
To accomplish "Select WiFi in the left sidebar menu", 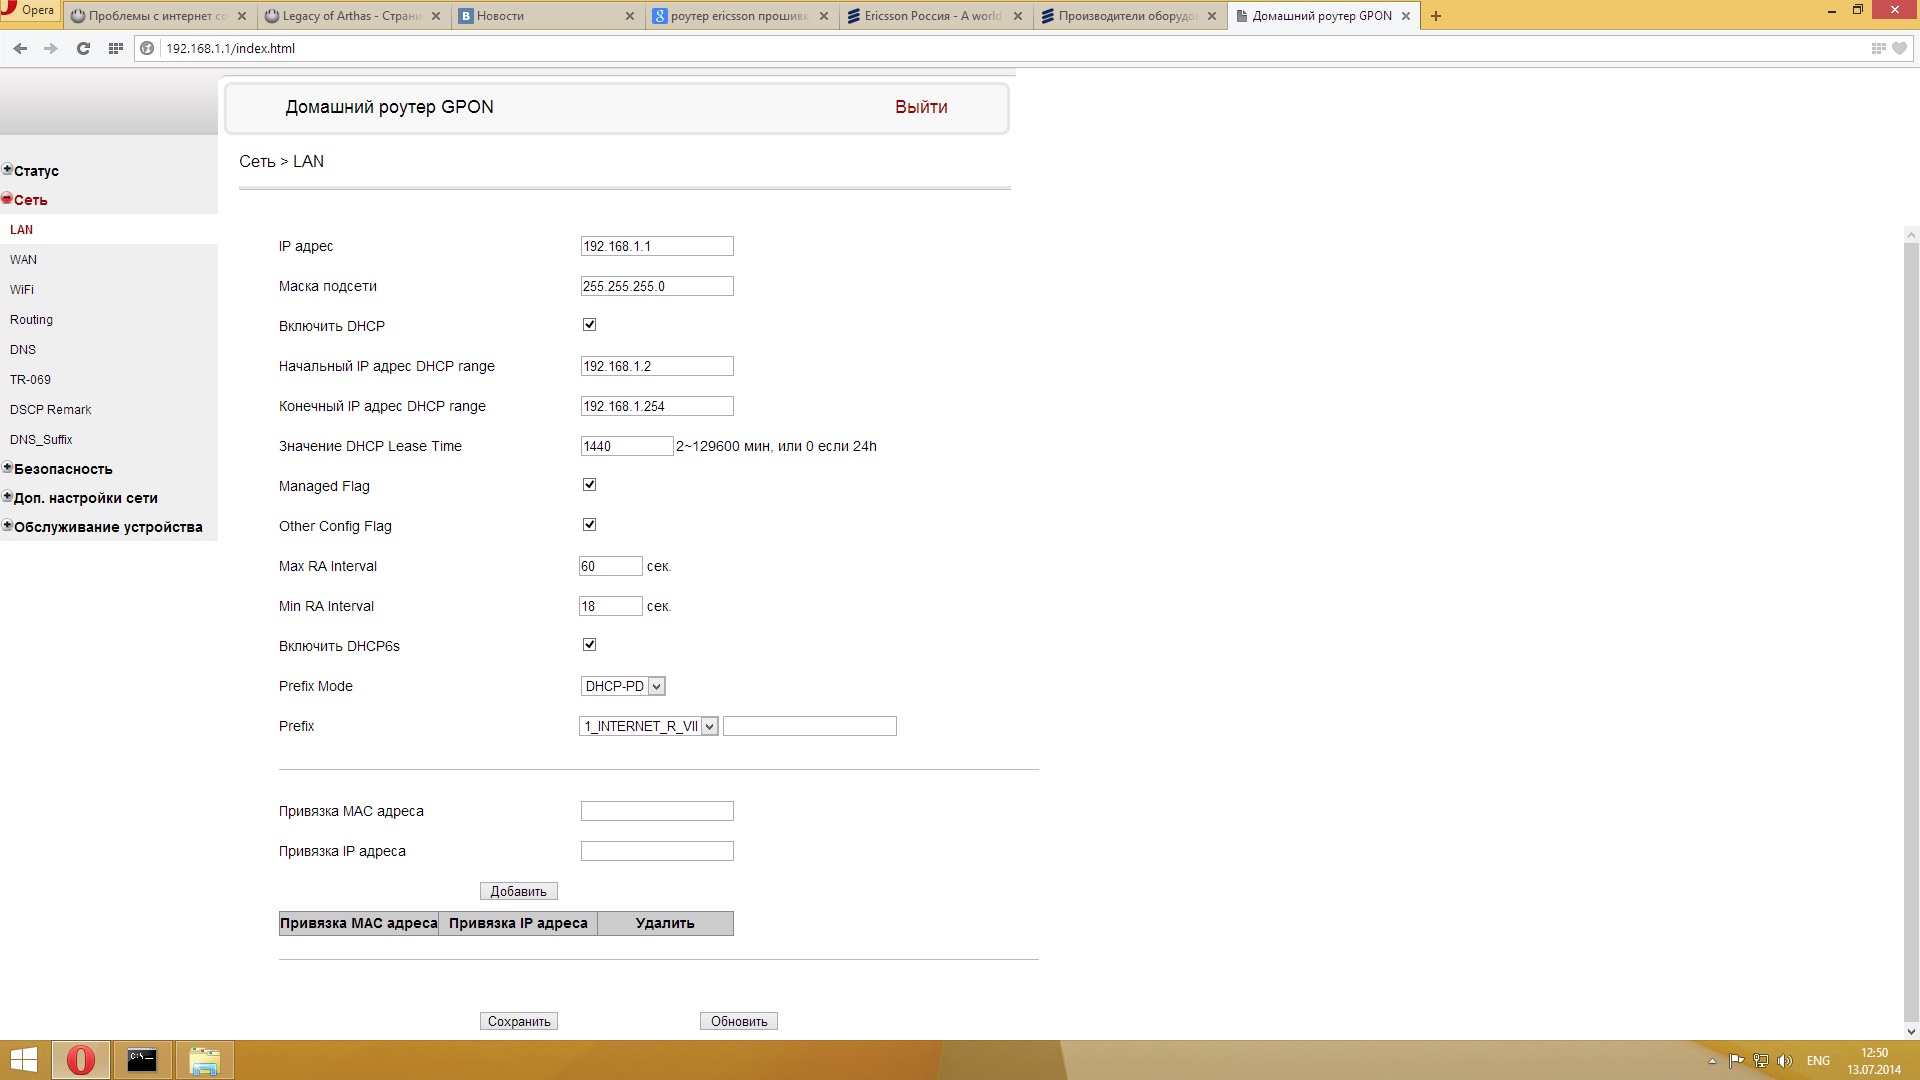I will (22, 290).
